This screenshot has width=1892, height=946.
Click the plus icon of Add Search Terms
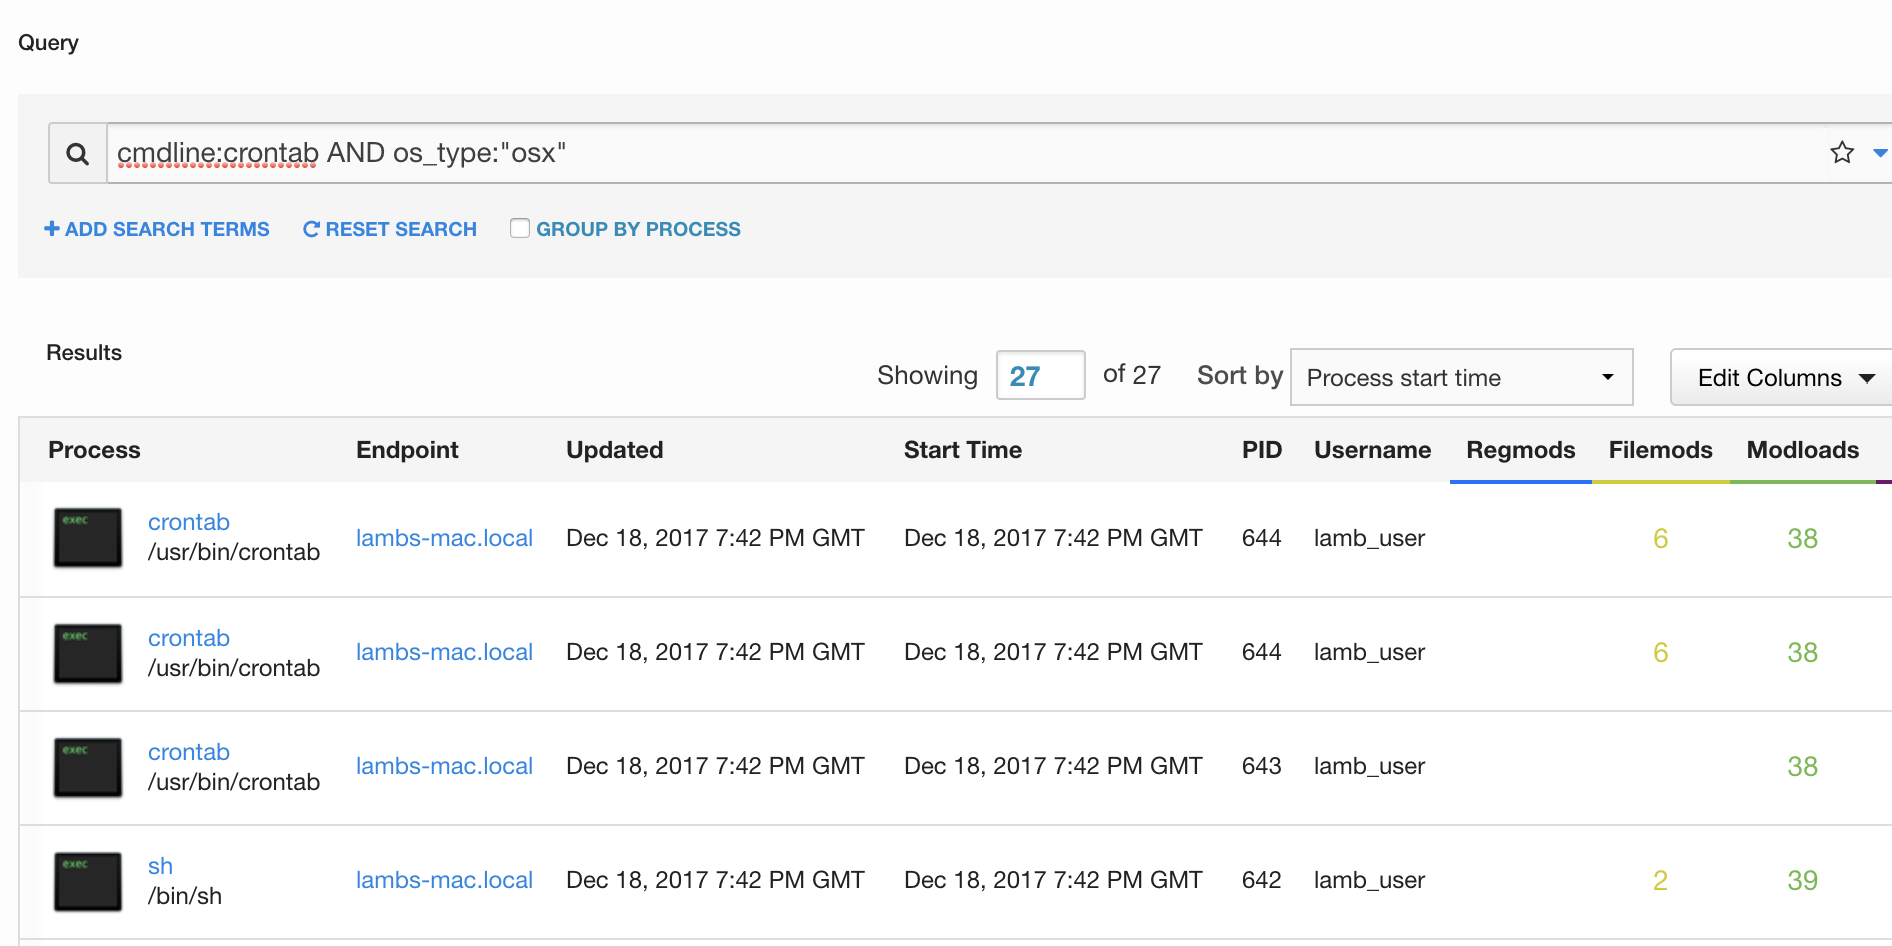[52, 229]
